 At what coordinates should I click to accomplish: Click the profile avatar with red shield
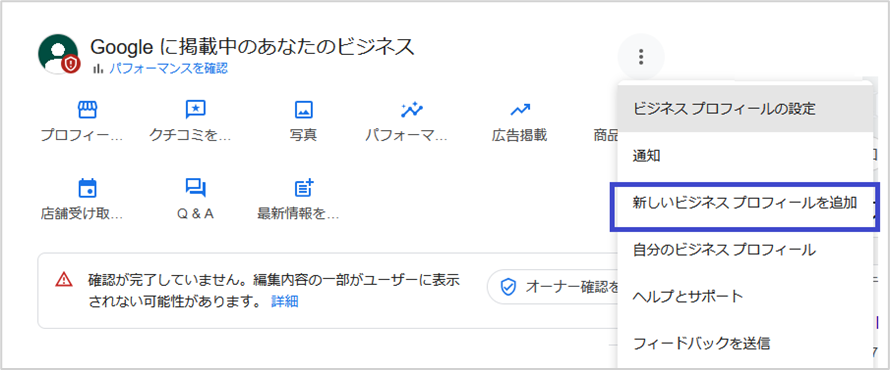click(x=58, y=54)
